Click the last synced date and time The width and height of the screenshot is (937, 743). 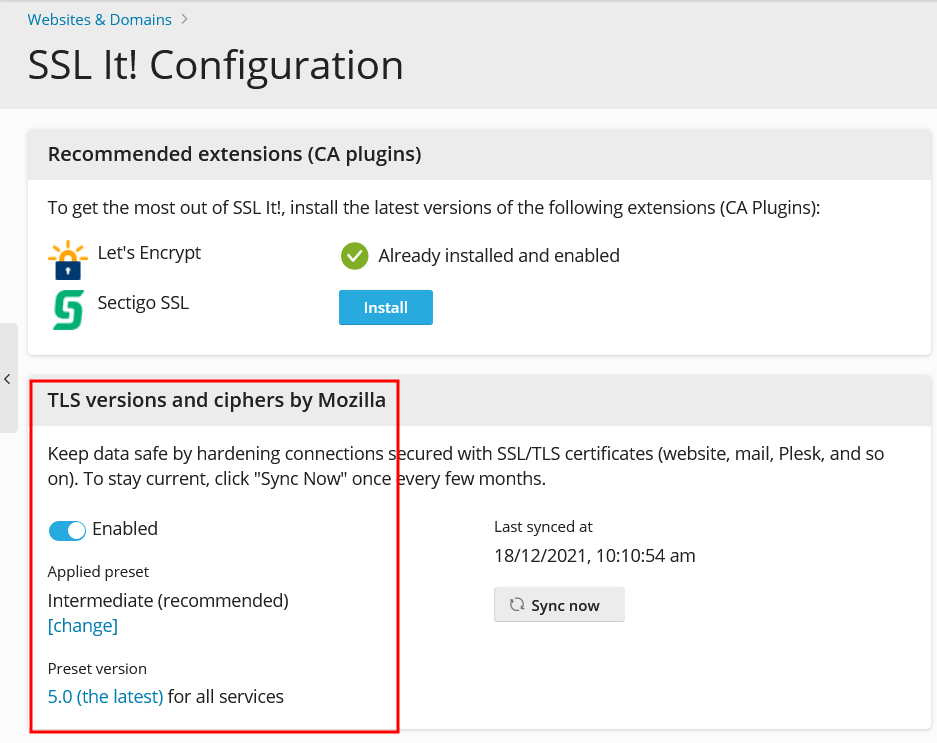[594, 555]
